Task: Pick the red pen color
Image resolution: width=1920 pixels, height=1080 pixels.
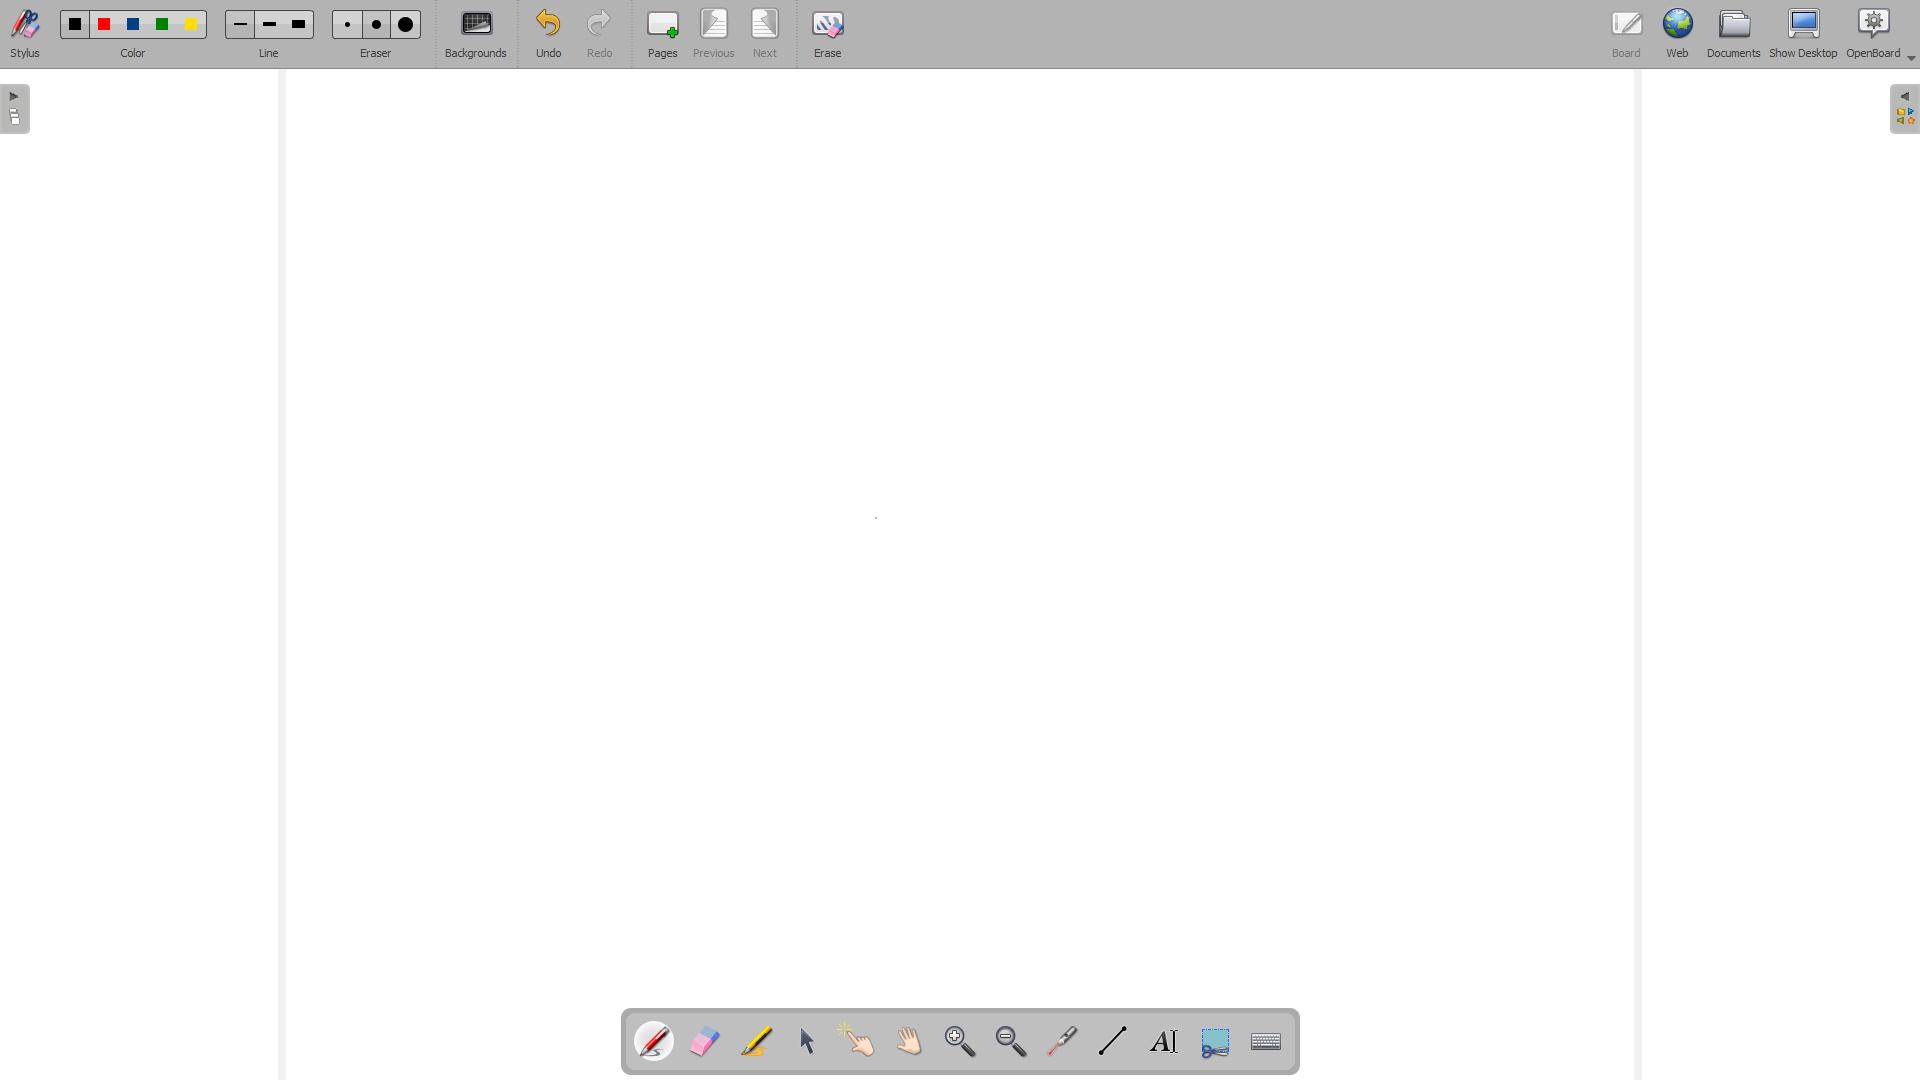Action: [x=103, y=24]
